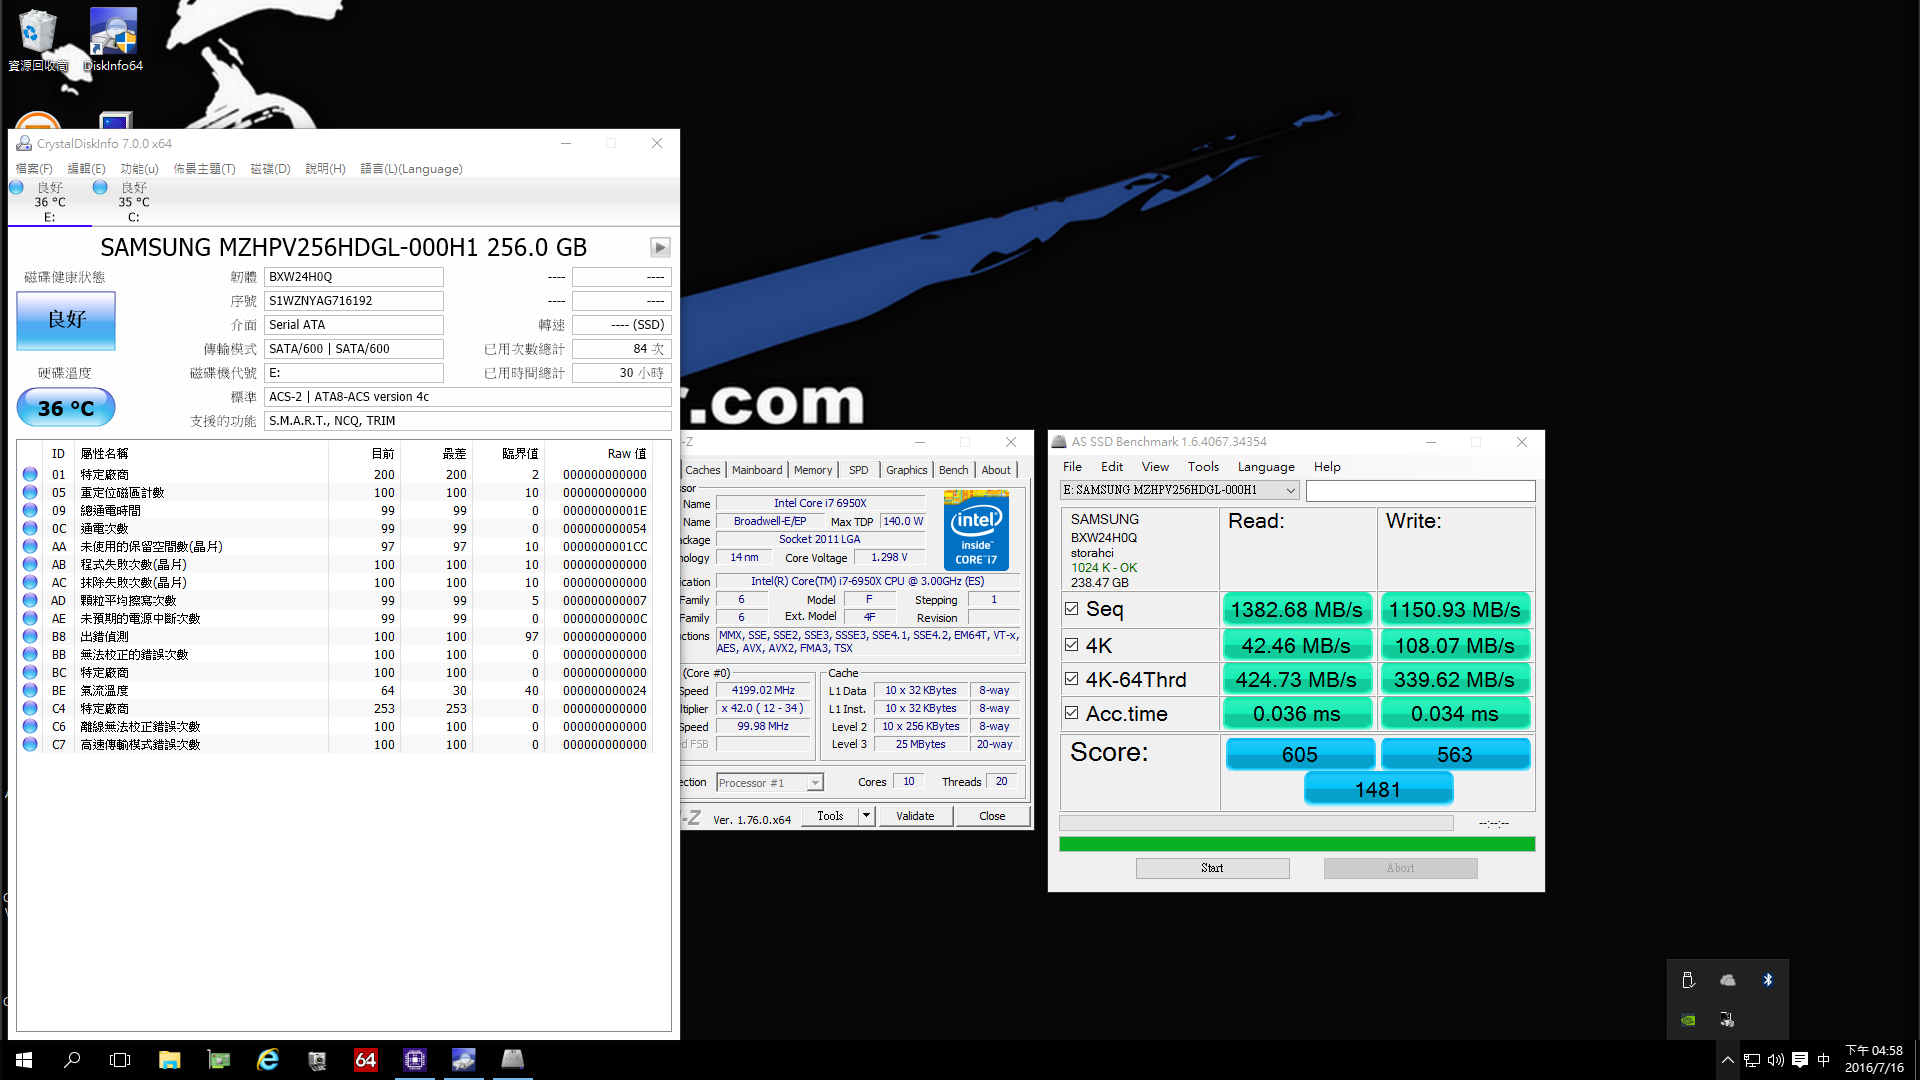Click the Intel Core i7 logo in CPU-Z

[976, 530]
